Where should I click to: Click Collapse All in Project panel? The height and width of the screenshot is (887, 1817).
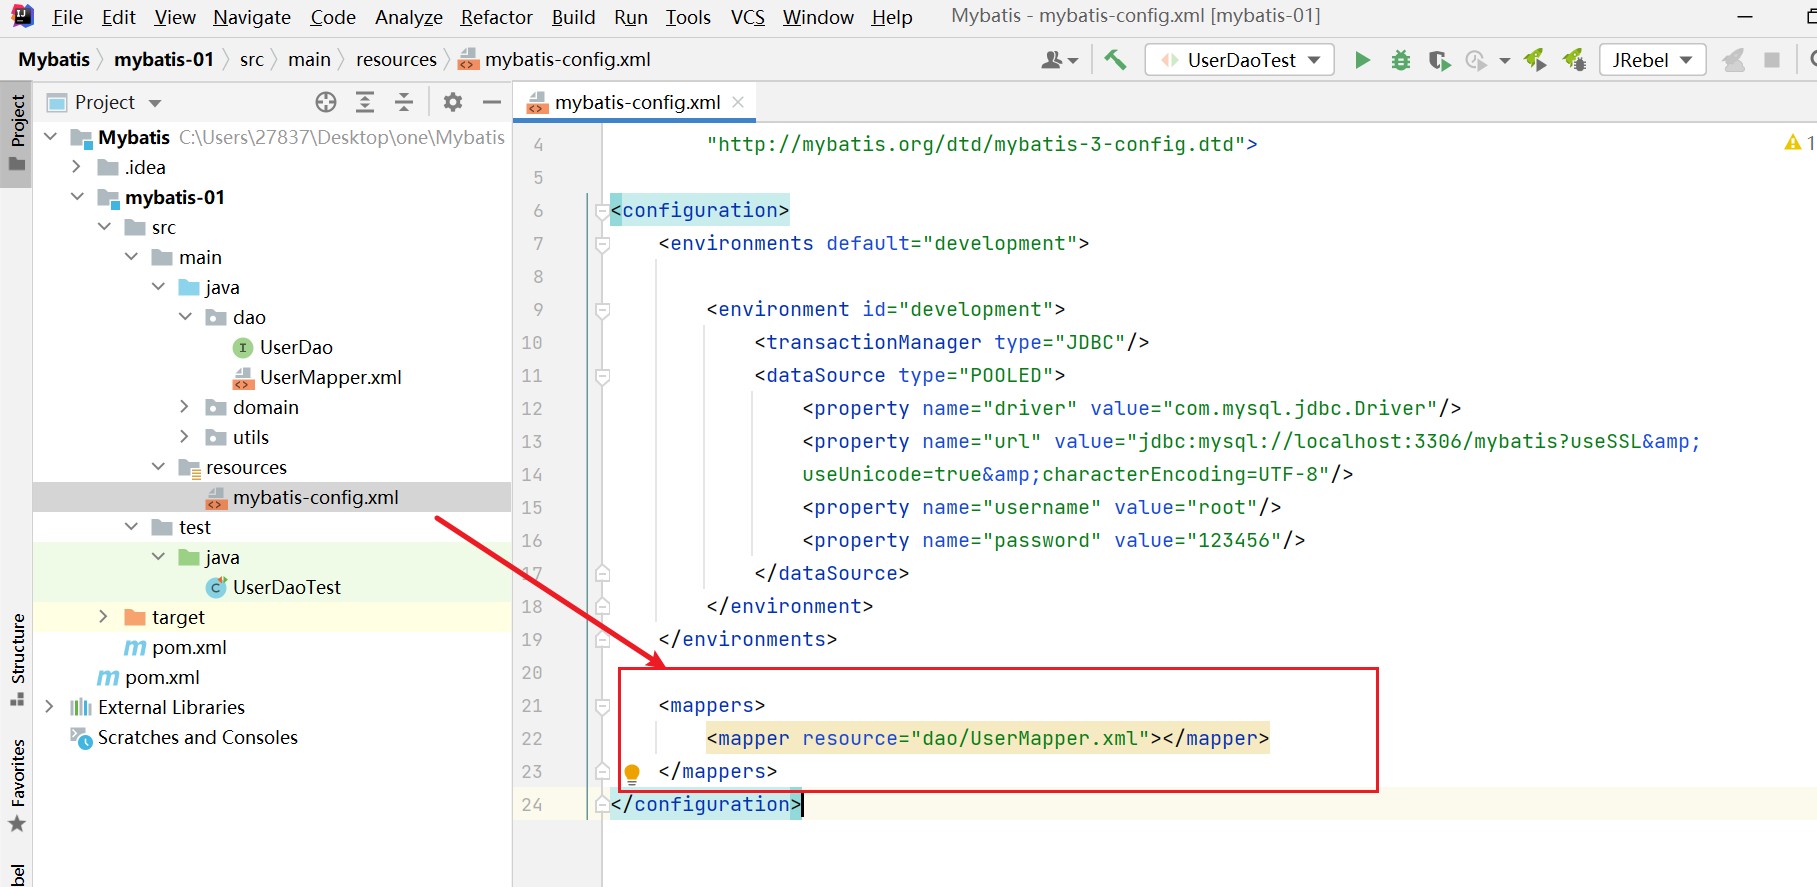point(404,102)
